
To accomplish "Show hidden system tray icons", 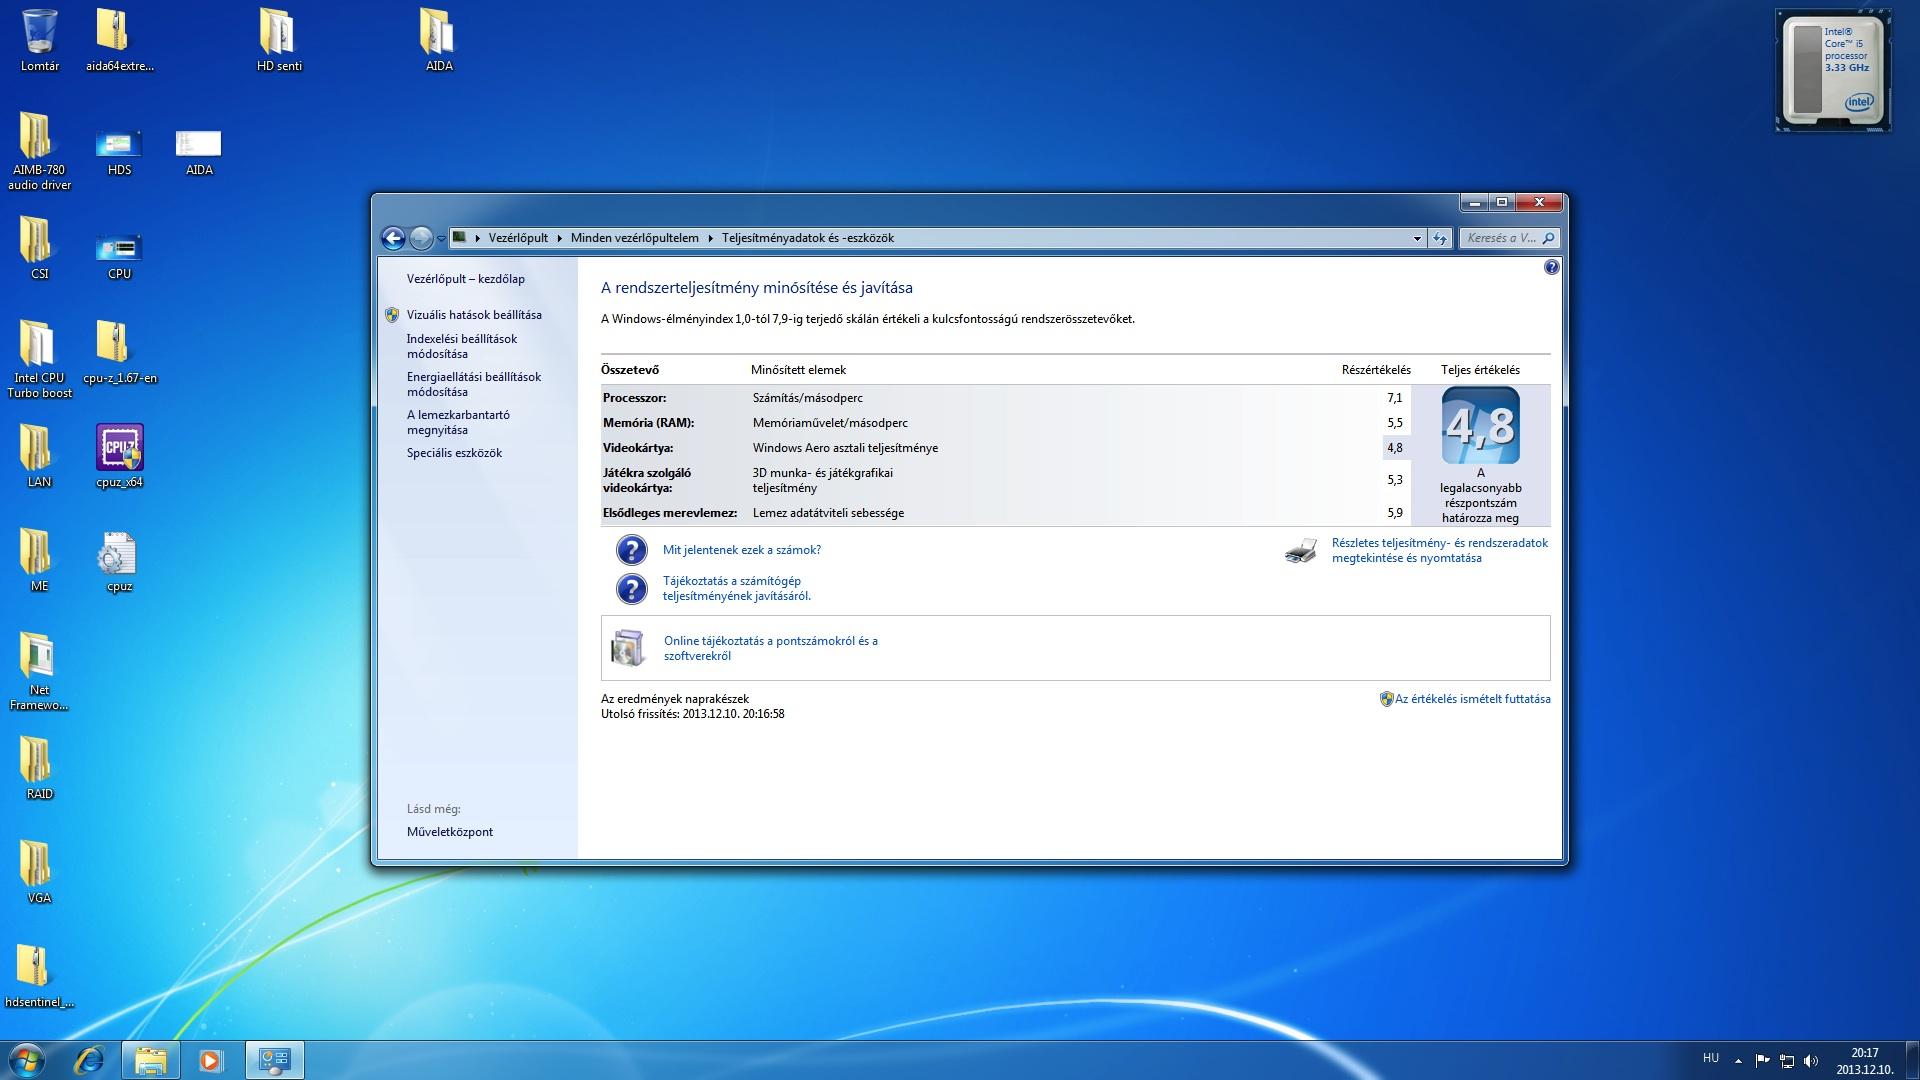I will tap(1738, 1061).
